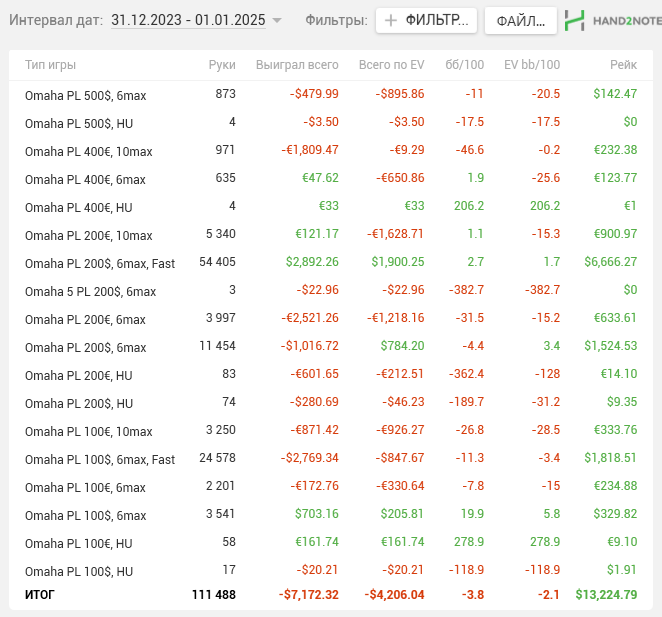The width and height of the screenshot is (662, 617).
Task: Click the add filter button
Action: point(426,20)
